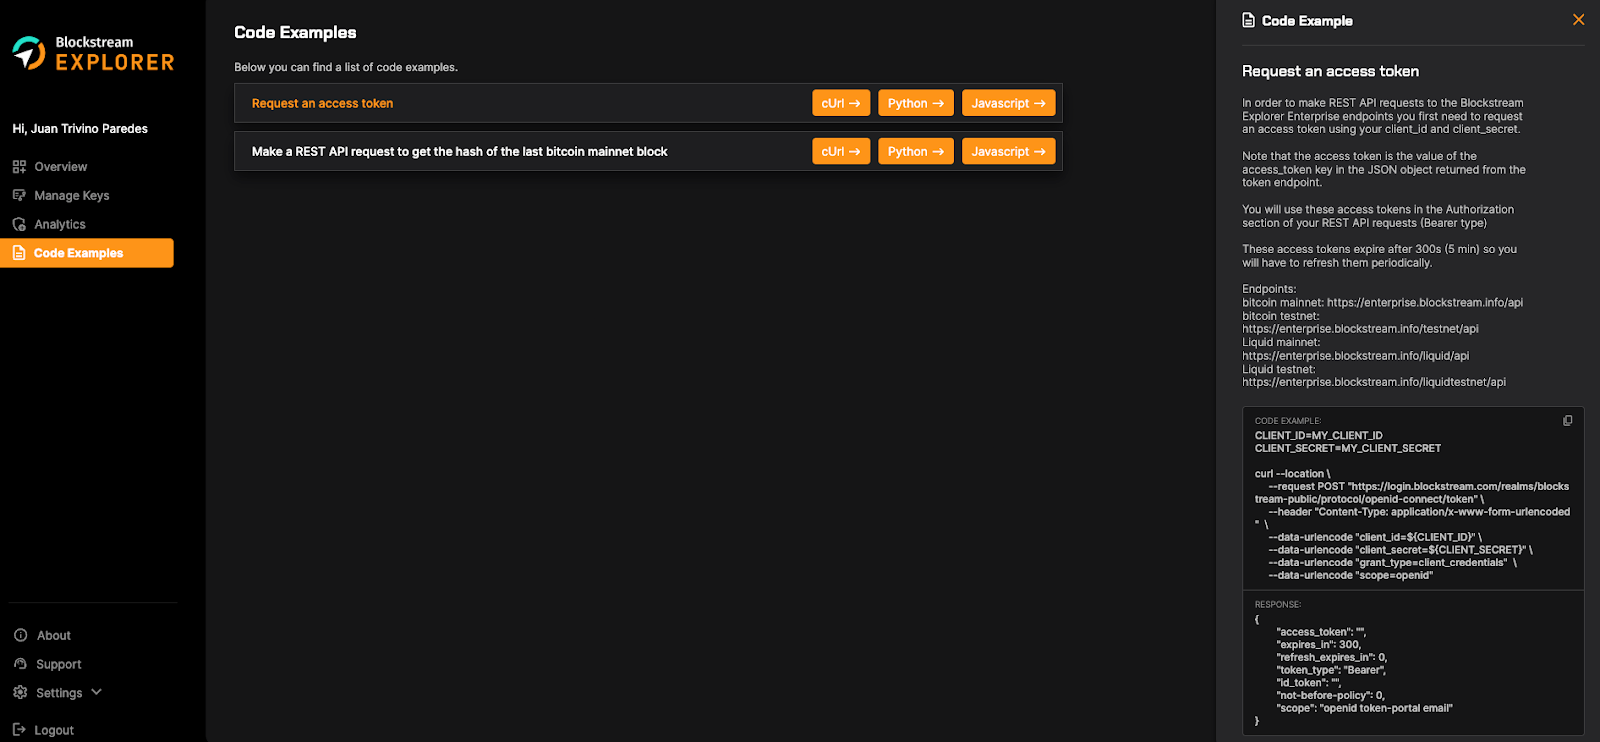Click the 'curl --location' line
Screen dimensions: 1600x742
(1293, 474)
